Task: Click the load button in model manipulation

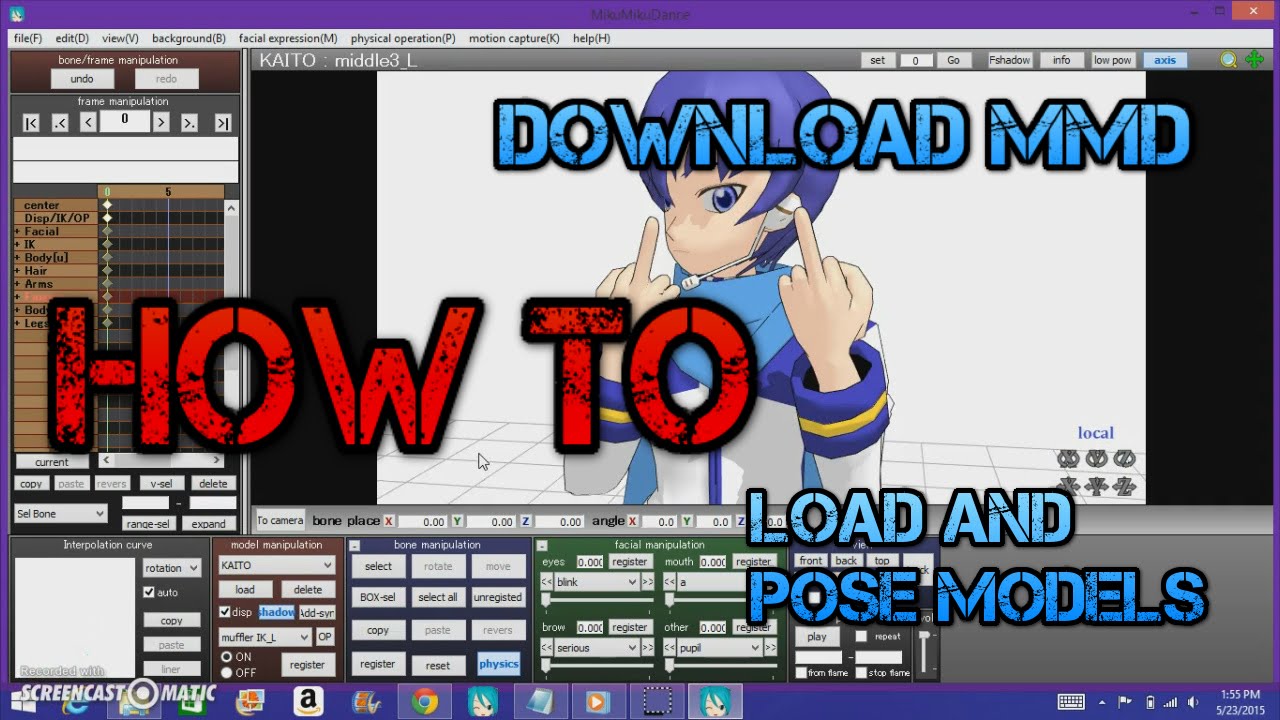Action: (245, 590)
